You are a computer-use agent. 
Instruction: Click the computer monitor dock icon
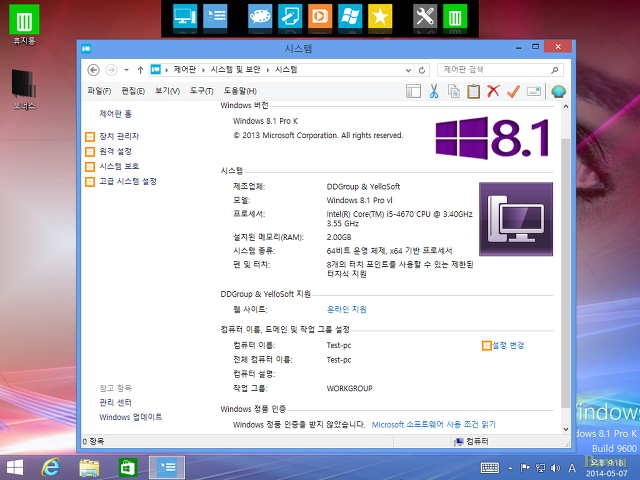(x=185, y=17)
